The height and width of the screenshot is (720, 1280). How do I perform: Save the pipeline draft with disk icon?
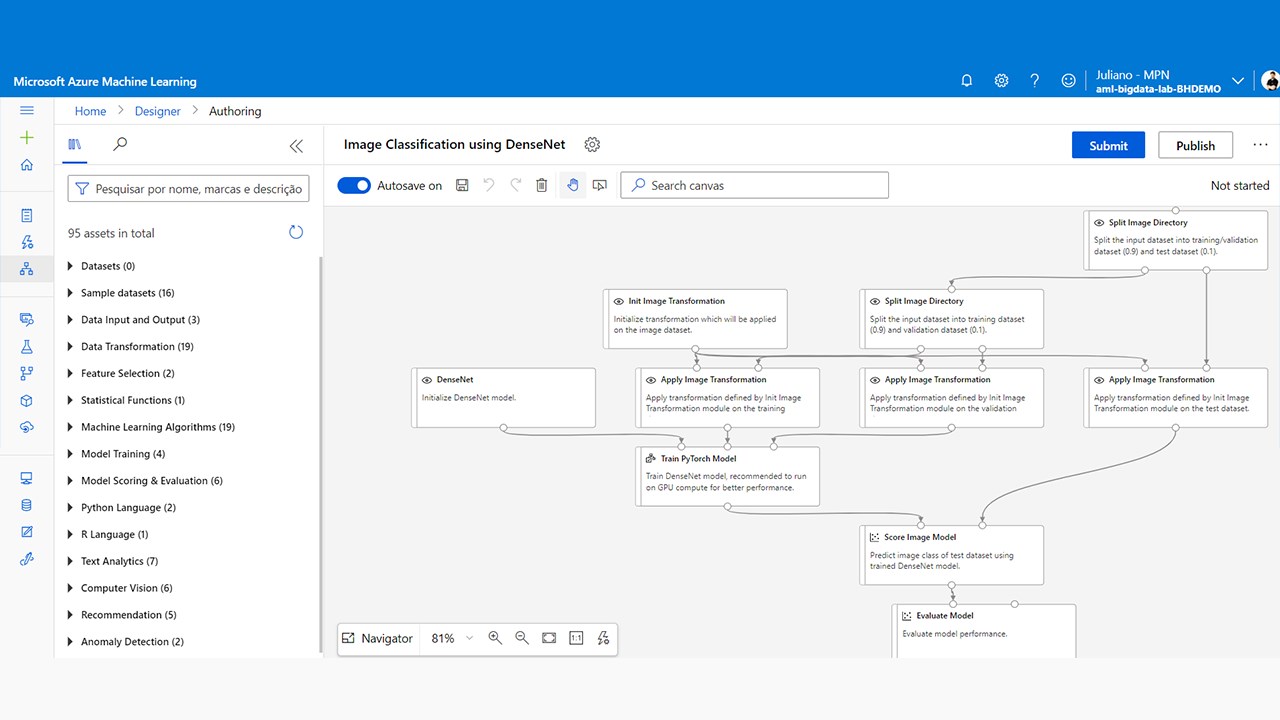click(x=462, y=185)
